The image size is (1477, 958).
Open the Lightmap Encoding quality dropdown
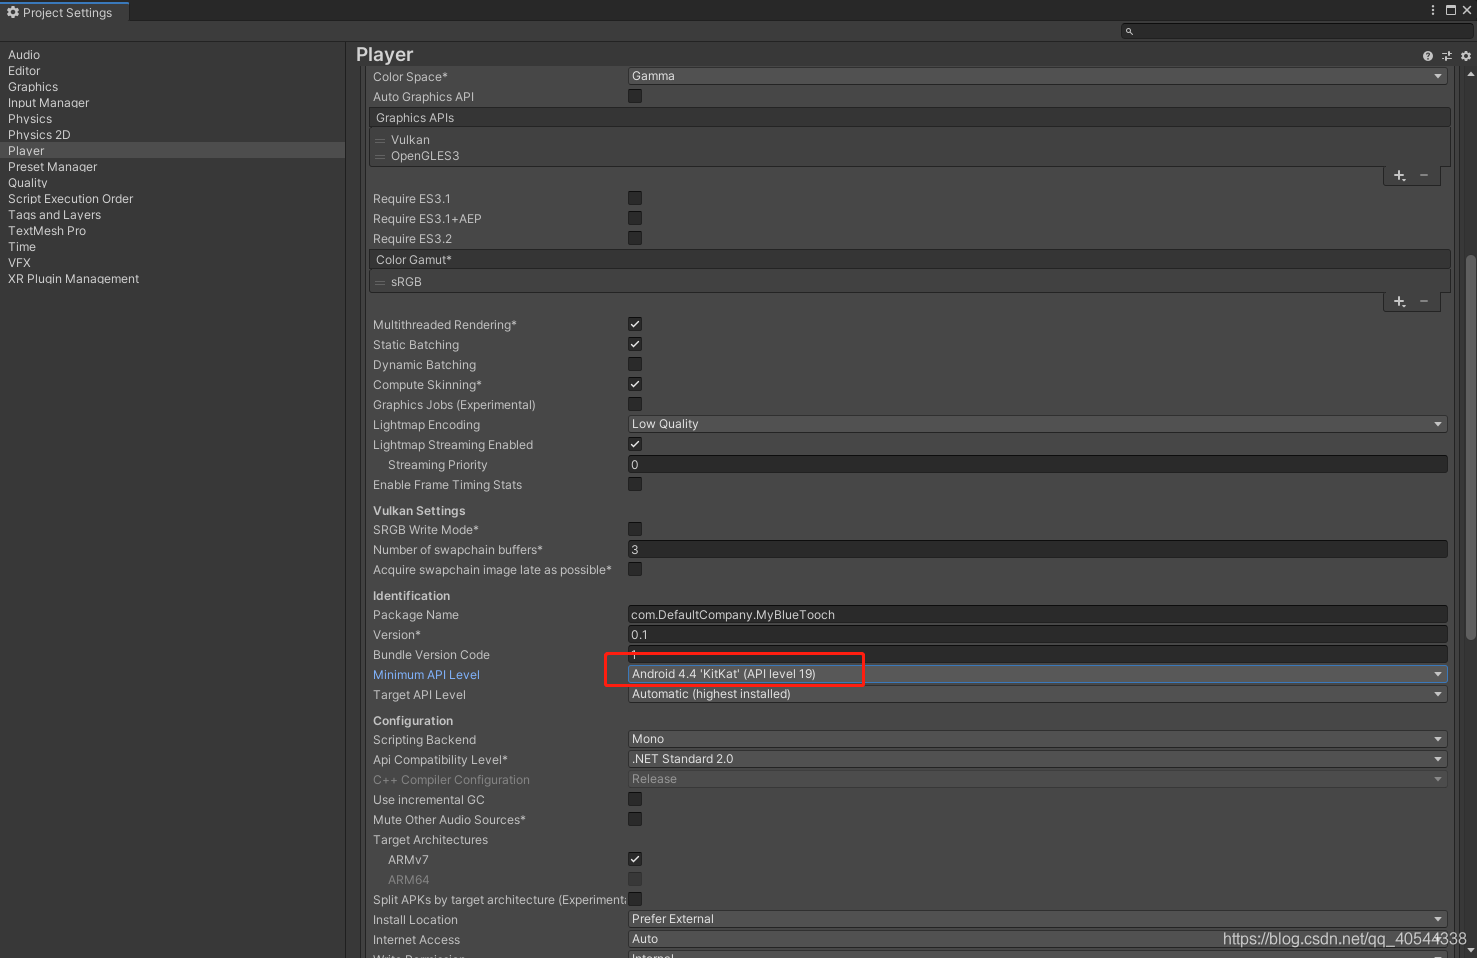(x=1035, y=423)
